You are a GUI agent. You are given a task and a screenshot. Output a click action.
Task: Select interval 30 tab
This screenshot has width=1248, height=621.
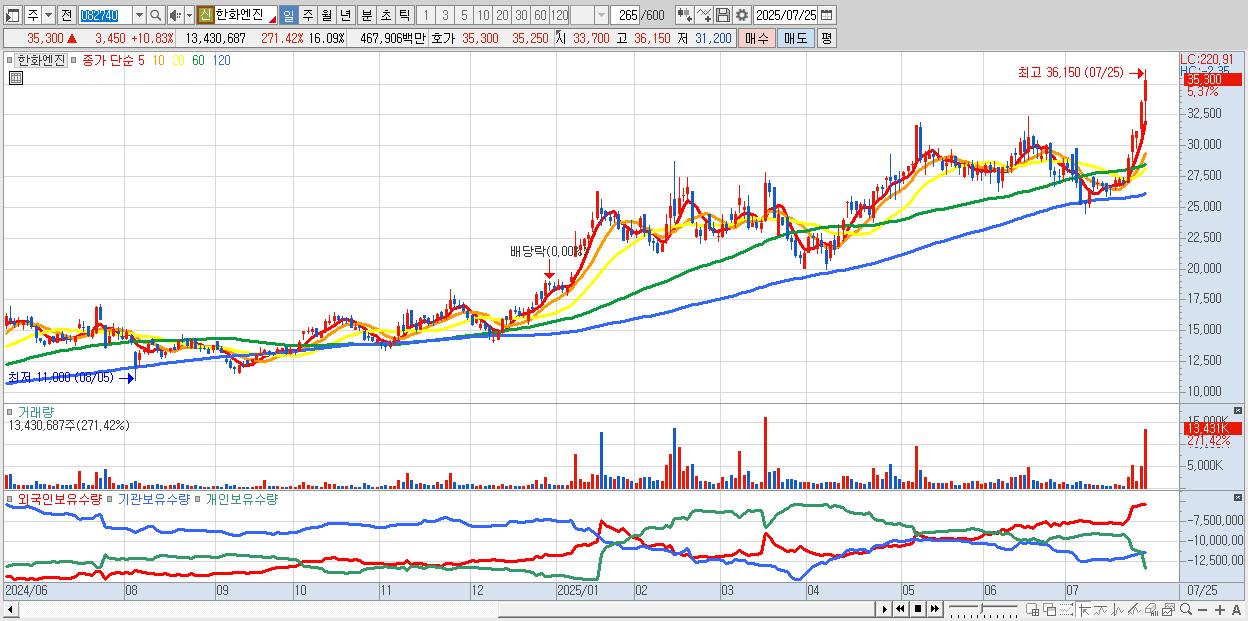pos(521,16)
